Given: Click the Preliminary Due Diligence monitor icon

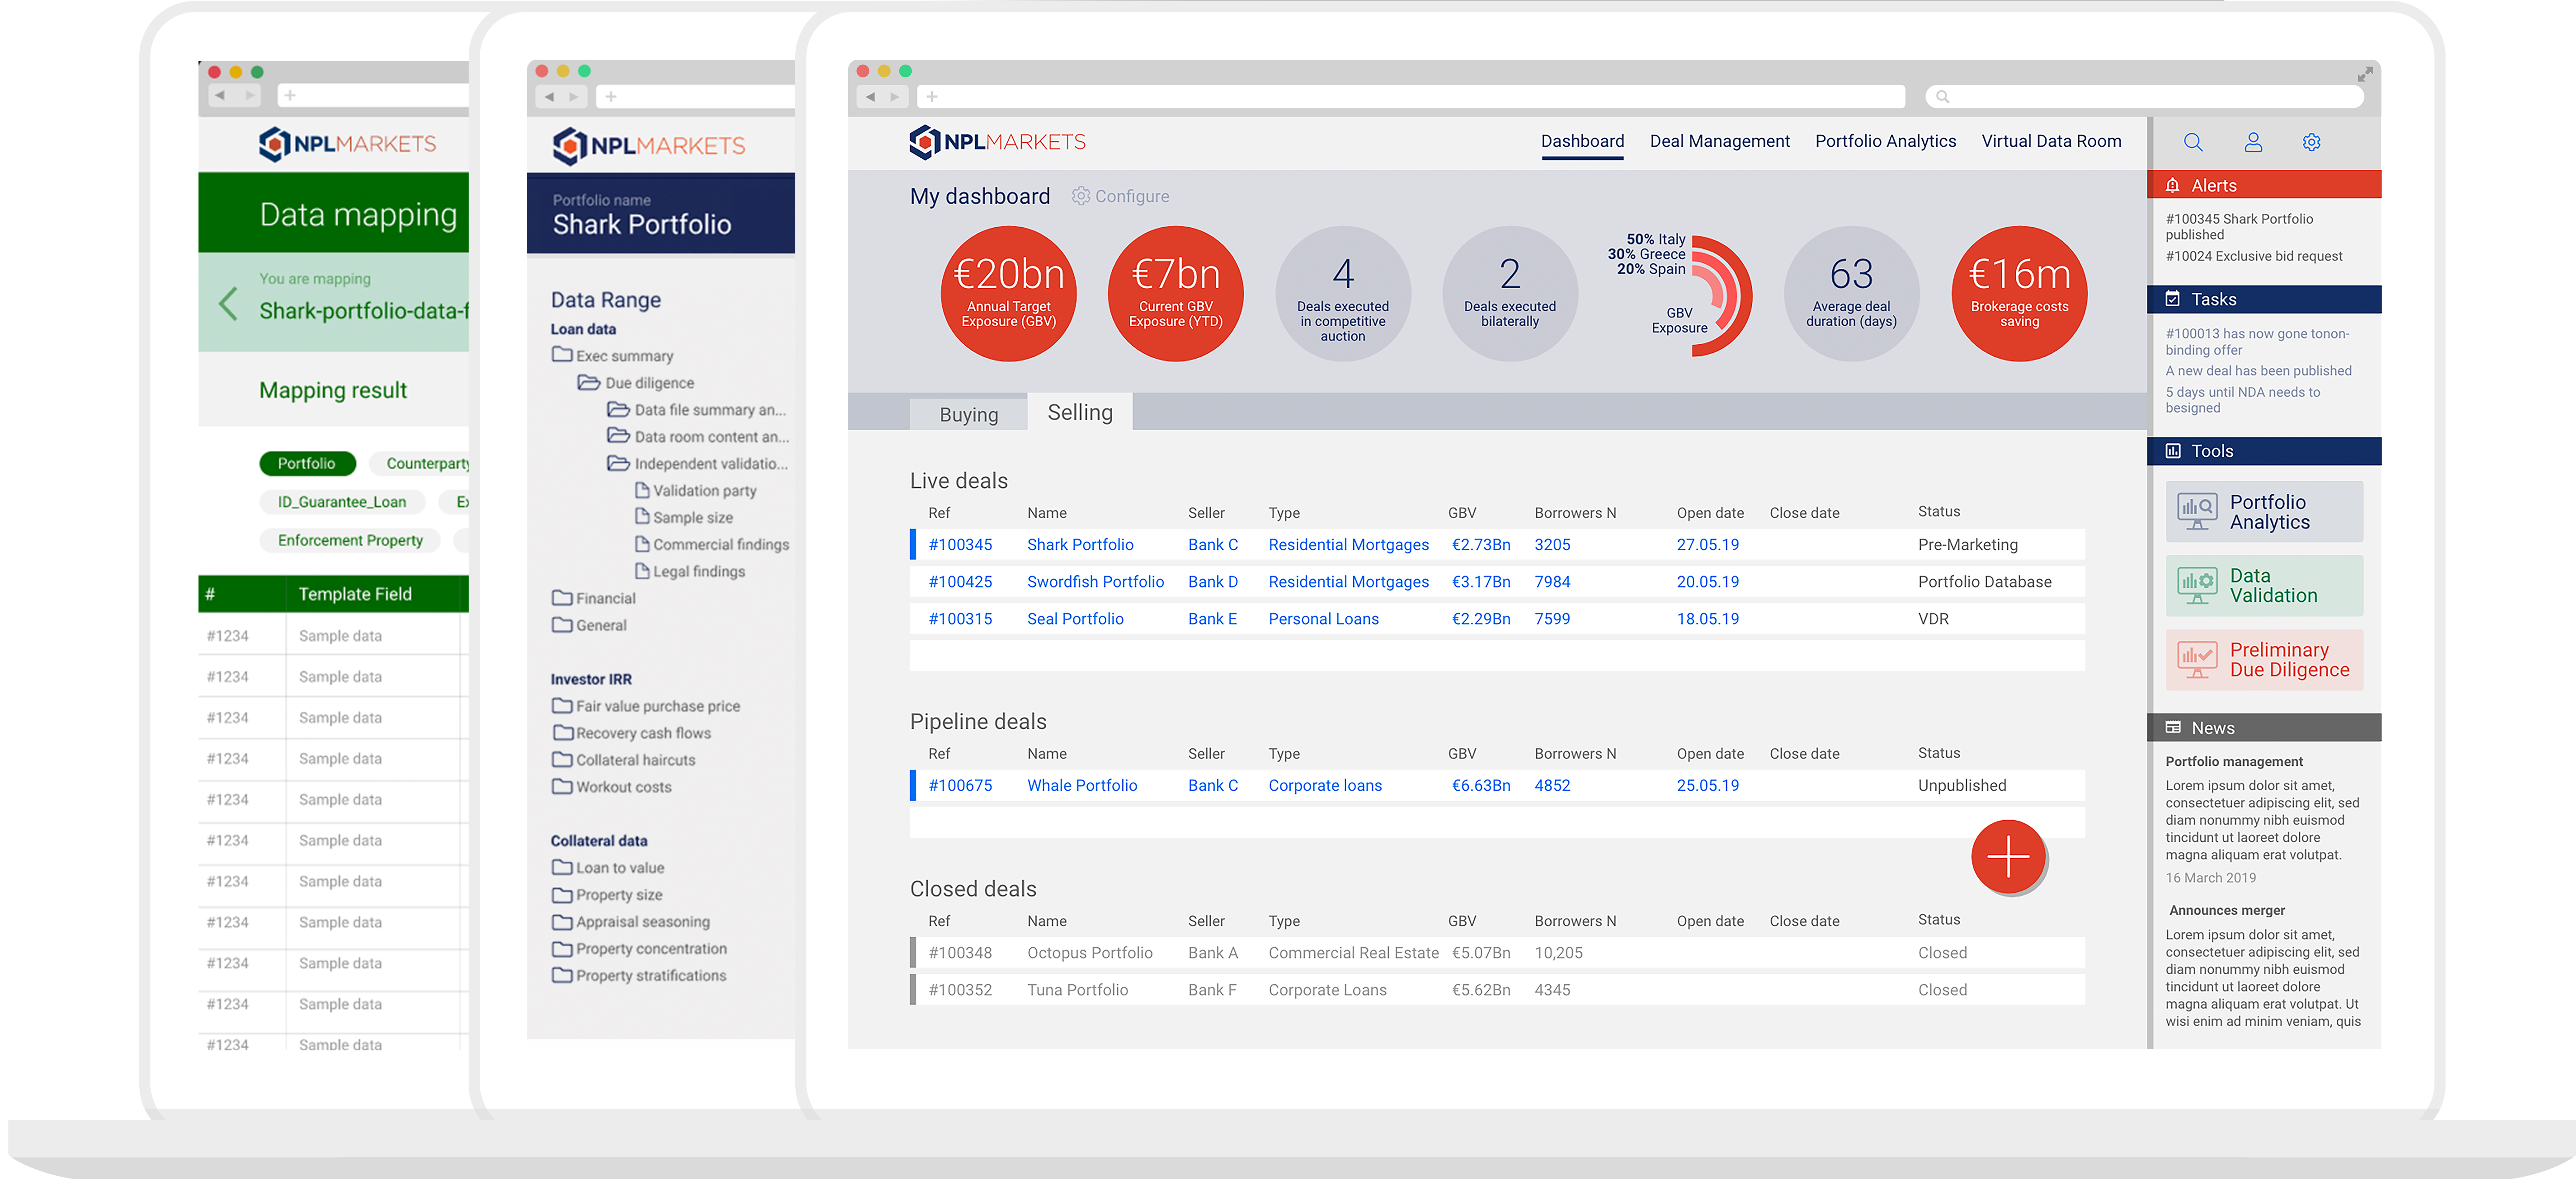Looking at the screenshot, I should tap(2197, 660).
